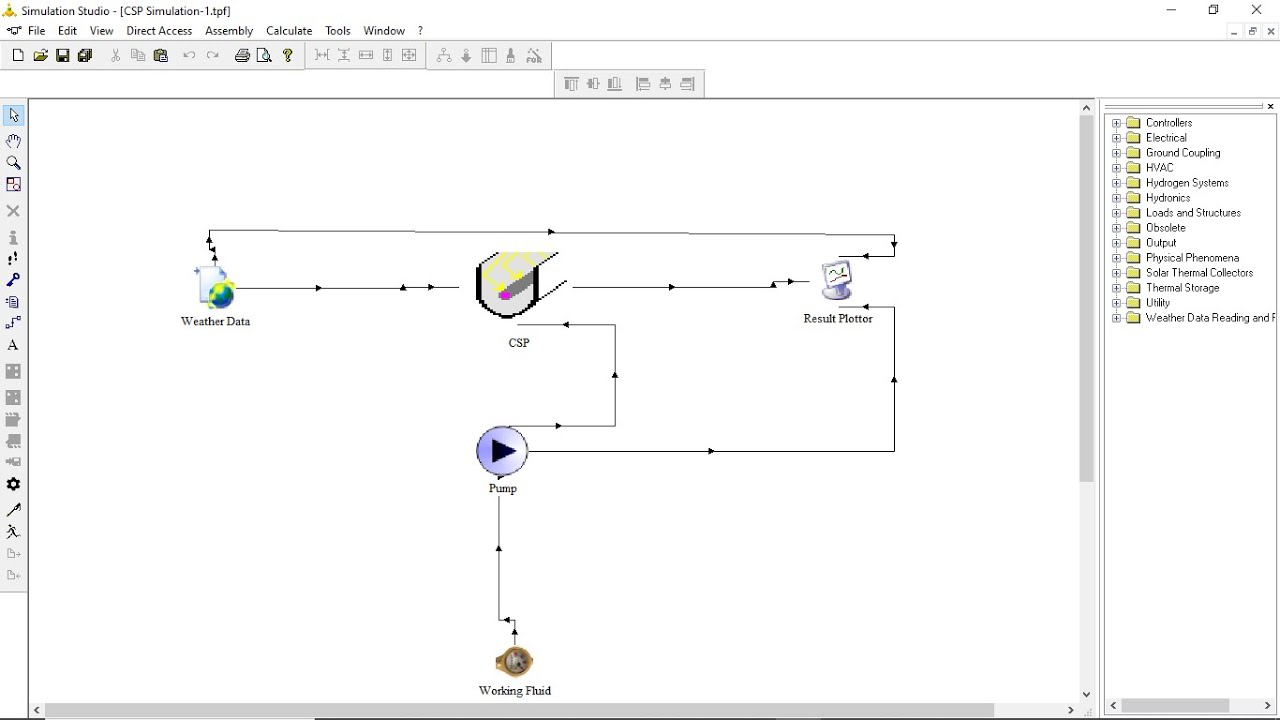Create a new project file
Viewport: 1280px width, 720px height.
click(x=18, y=56)
